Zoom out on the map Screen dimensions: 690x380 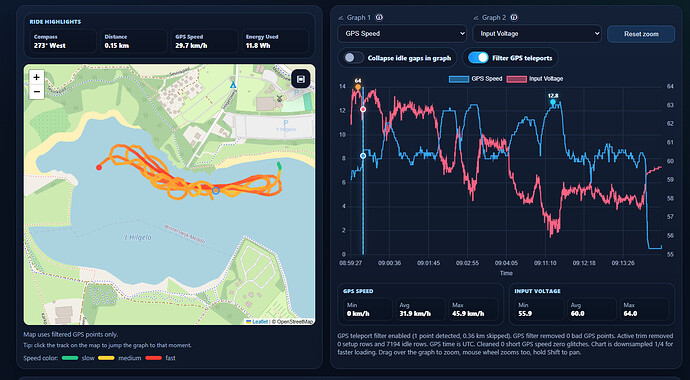click(x=37, y=91)
